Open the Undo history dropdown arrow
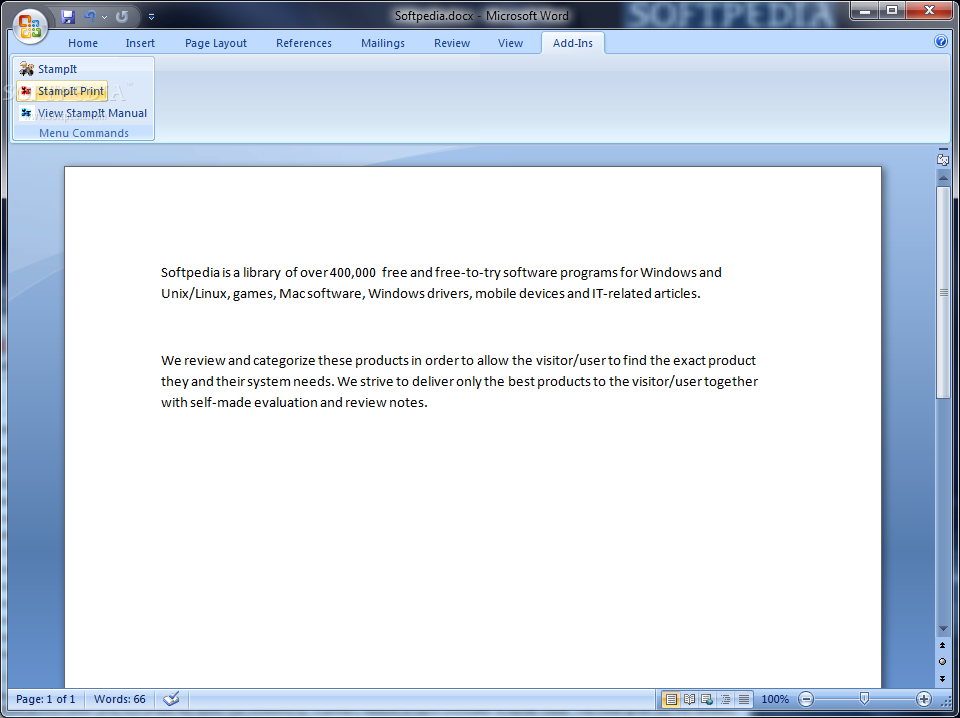This screenshot has width=960, height=718. click(x=104, y=17)
